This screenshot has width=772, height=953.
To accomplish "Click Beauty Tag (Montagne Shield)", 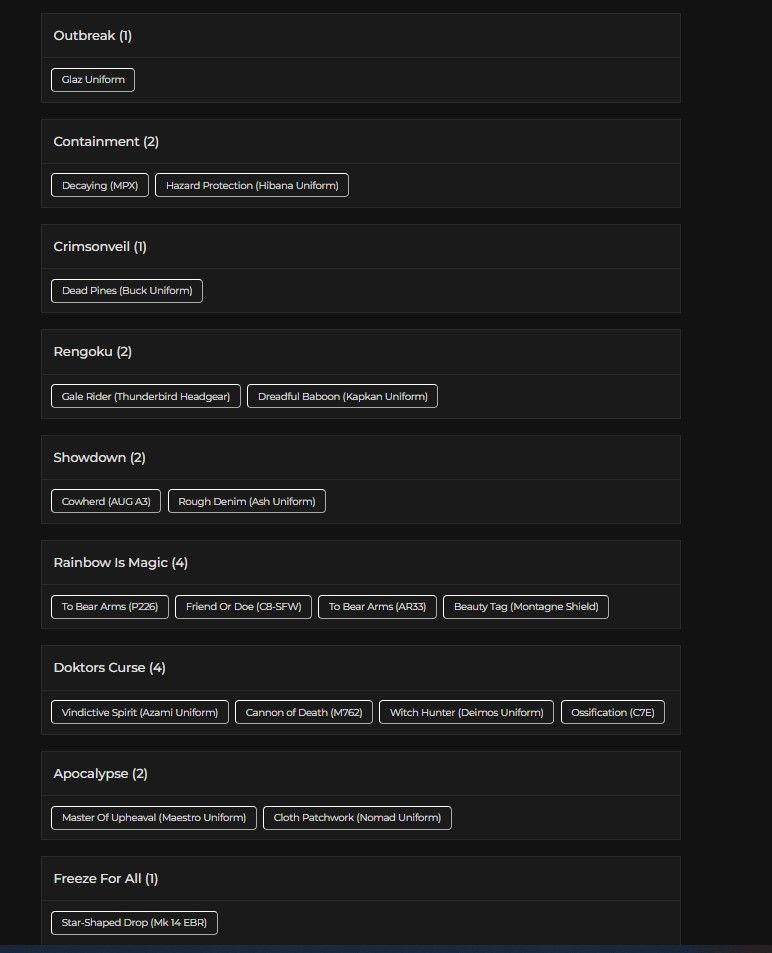I will pyautogui.click(x=526, y=607).
